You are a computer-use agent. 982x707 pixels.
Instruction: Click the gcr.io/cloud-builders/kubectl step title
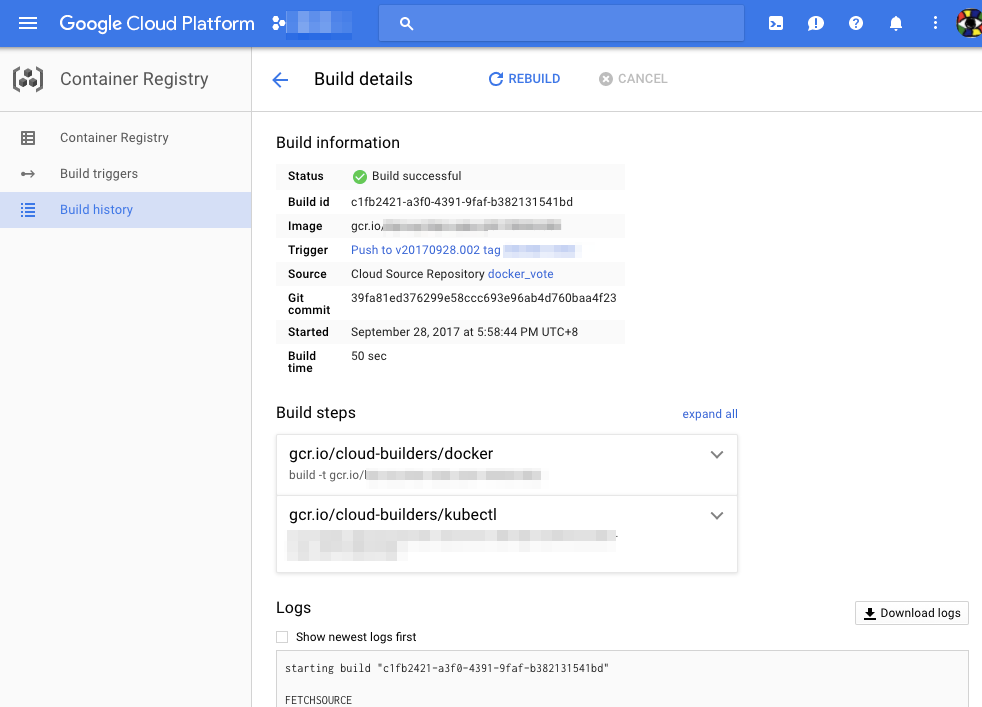(393, 515)
